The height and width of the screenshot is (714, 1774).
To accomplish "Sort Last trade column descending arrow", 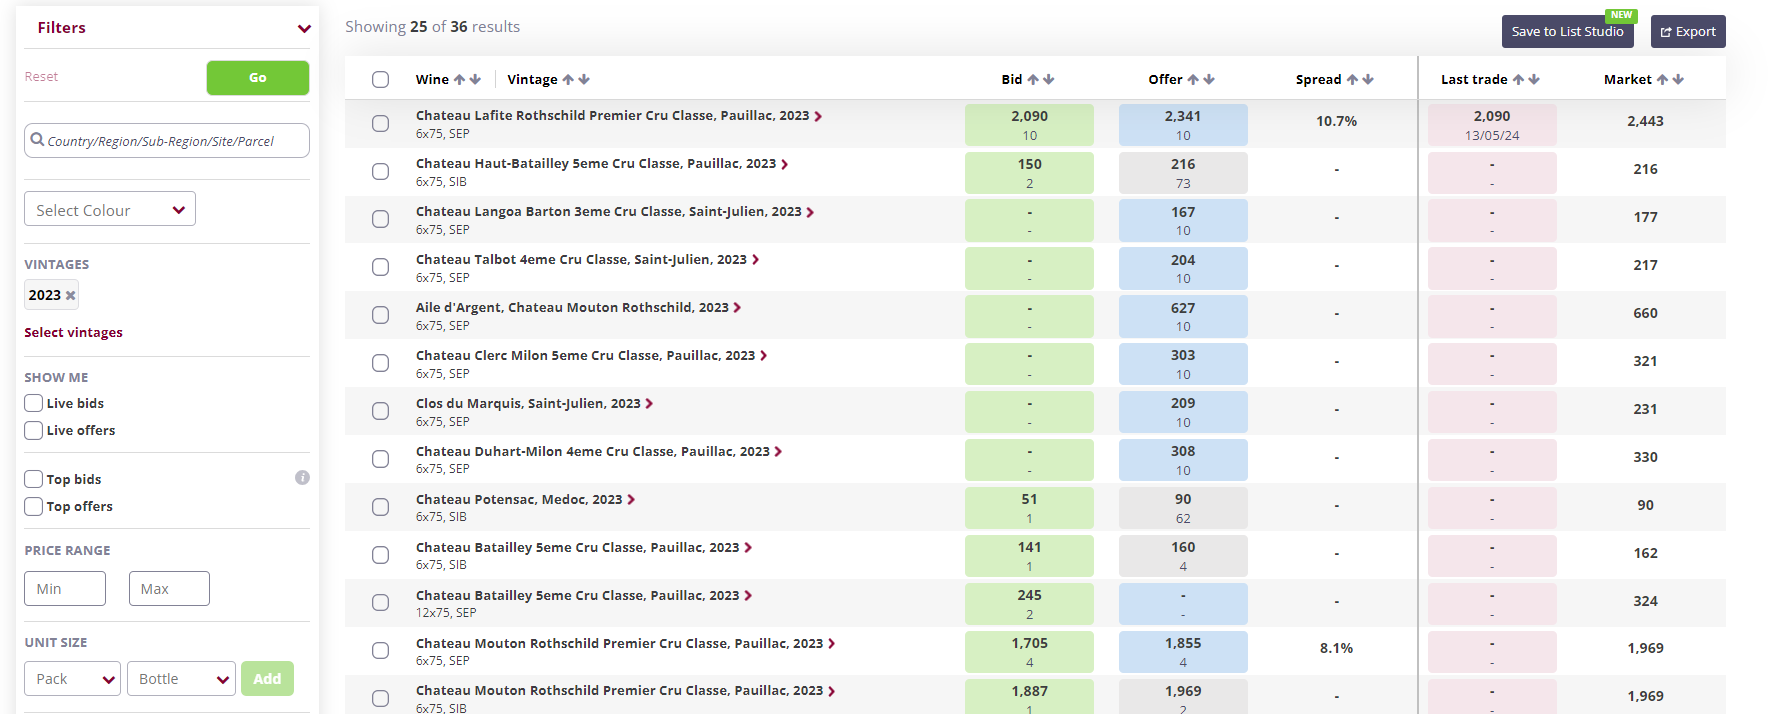I will click(1534, 79).
